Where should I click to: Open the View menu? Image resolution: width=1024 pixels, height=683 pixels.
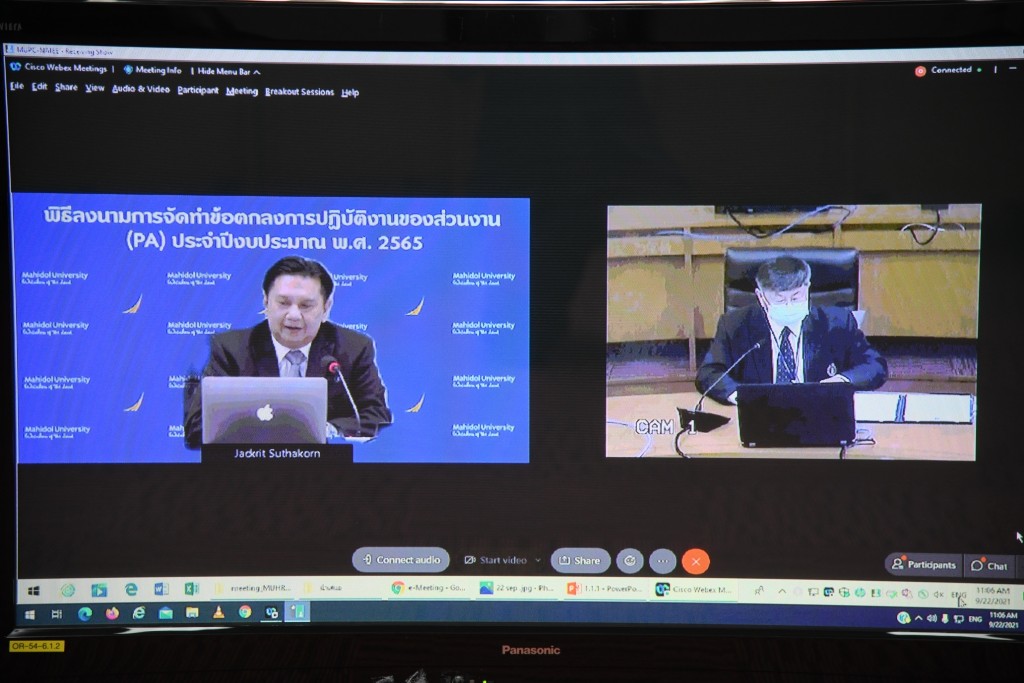point(95,88)
